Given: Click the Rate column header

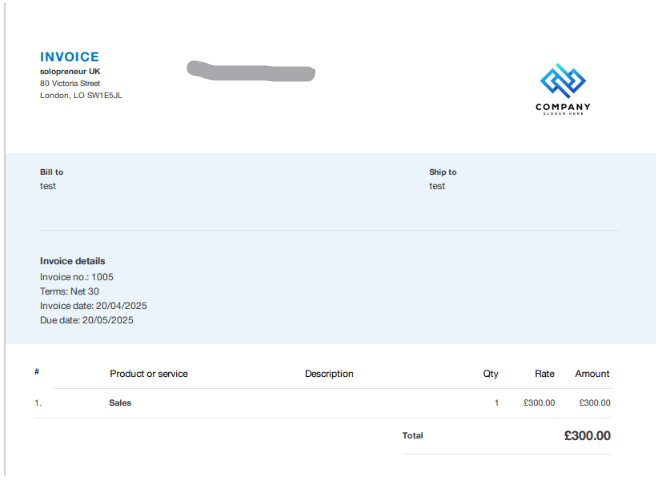Looking at the screenshot, I should 544,374.
